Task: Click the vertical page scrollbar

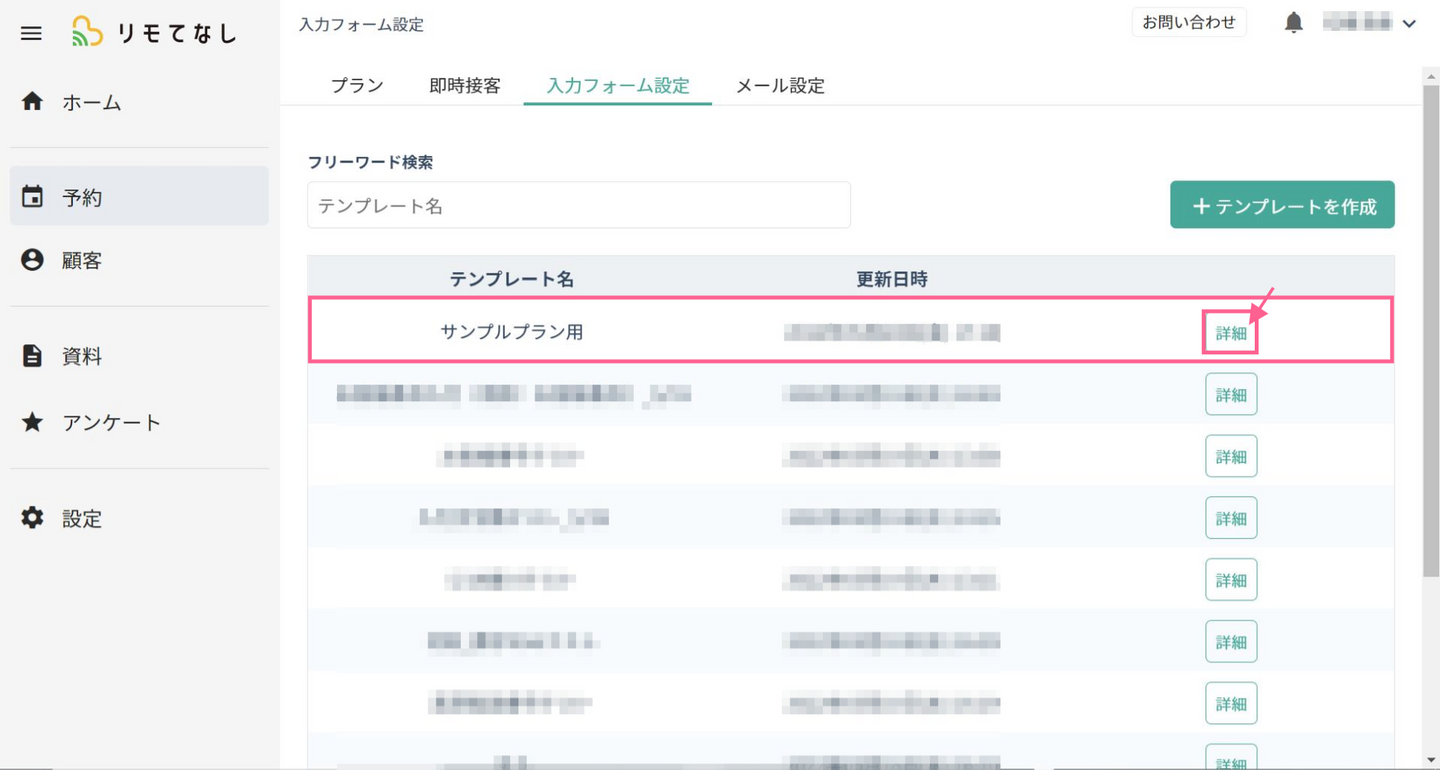Action: point(1430,330)
